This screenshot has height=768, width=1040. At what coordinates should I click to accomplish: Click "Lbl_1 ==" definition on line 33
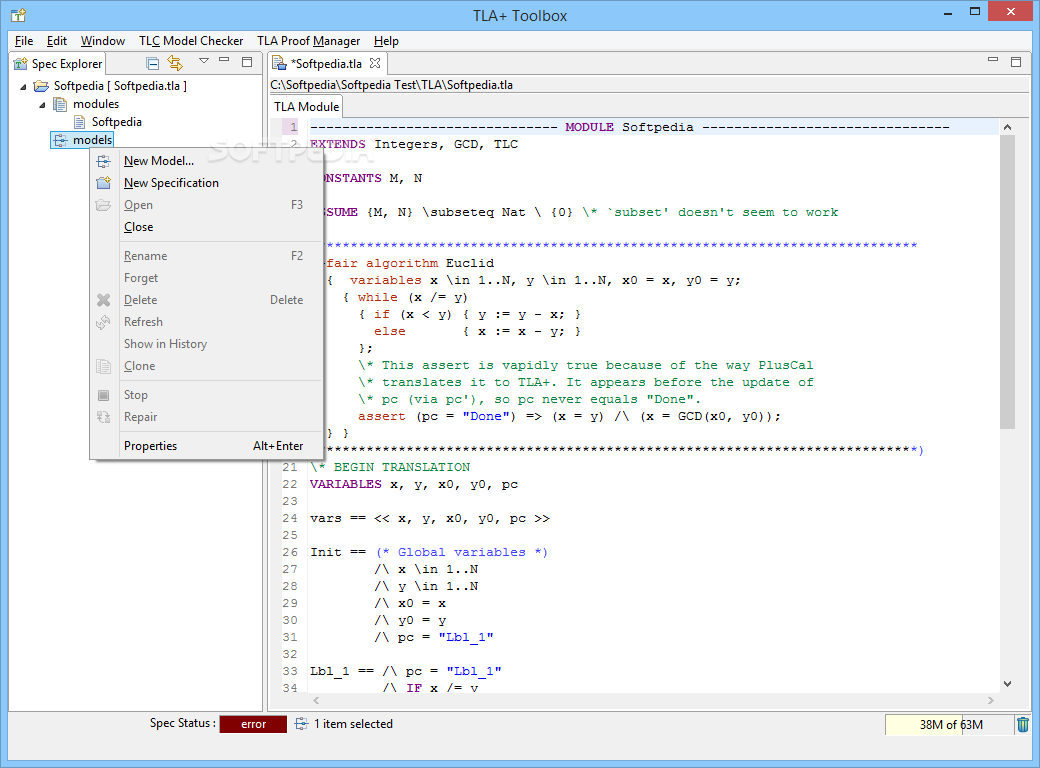pyautogui.click(x=342, y=671)
